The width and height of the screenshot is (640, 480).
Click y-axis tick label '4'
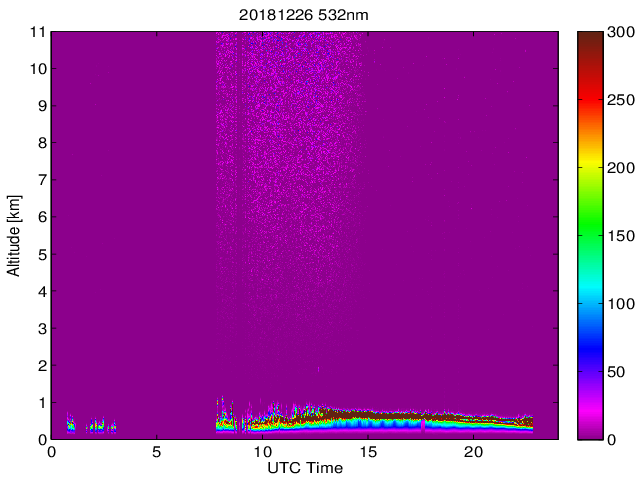pos(42,291)
